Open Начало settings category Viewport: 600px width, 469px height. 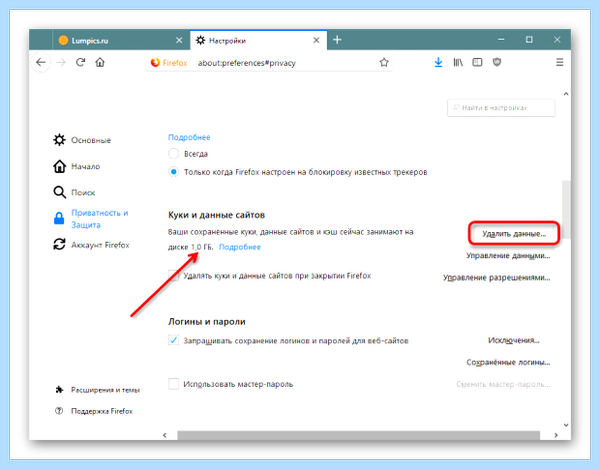coord(77,166)
